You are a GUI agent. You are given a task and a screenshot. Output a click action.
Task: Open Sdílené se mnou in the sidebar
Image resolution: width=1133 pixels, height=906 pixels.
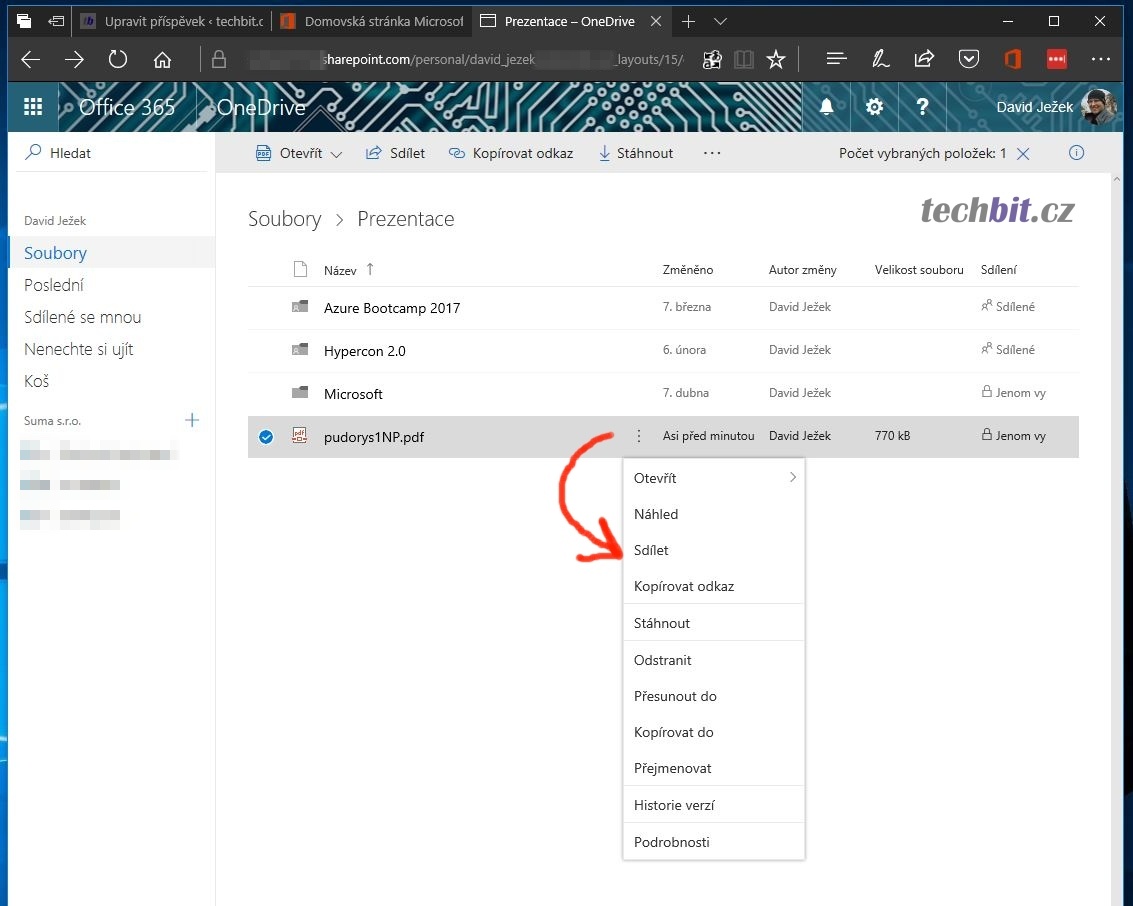(82, 317)
